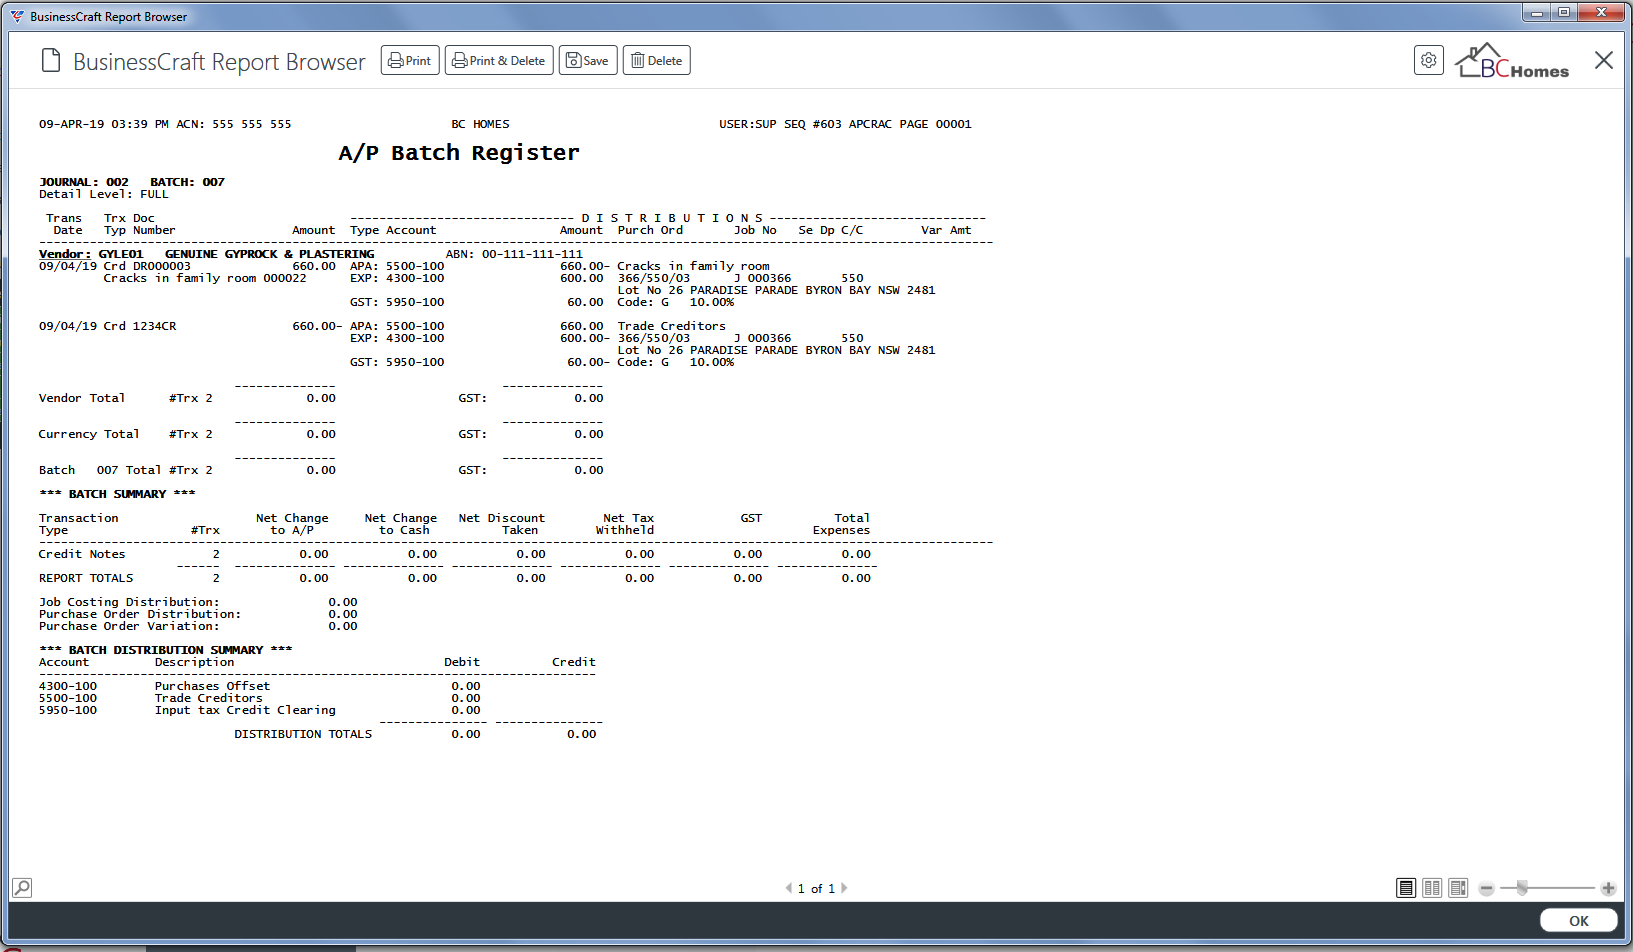Click the 'Currency Total' row label
The height and width of the screenshot is (952, 1633).
(89, 434)
